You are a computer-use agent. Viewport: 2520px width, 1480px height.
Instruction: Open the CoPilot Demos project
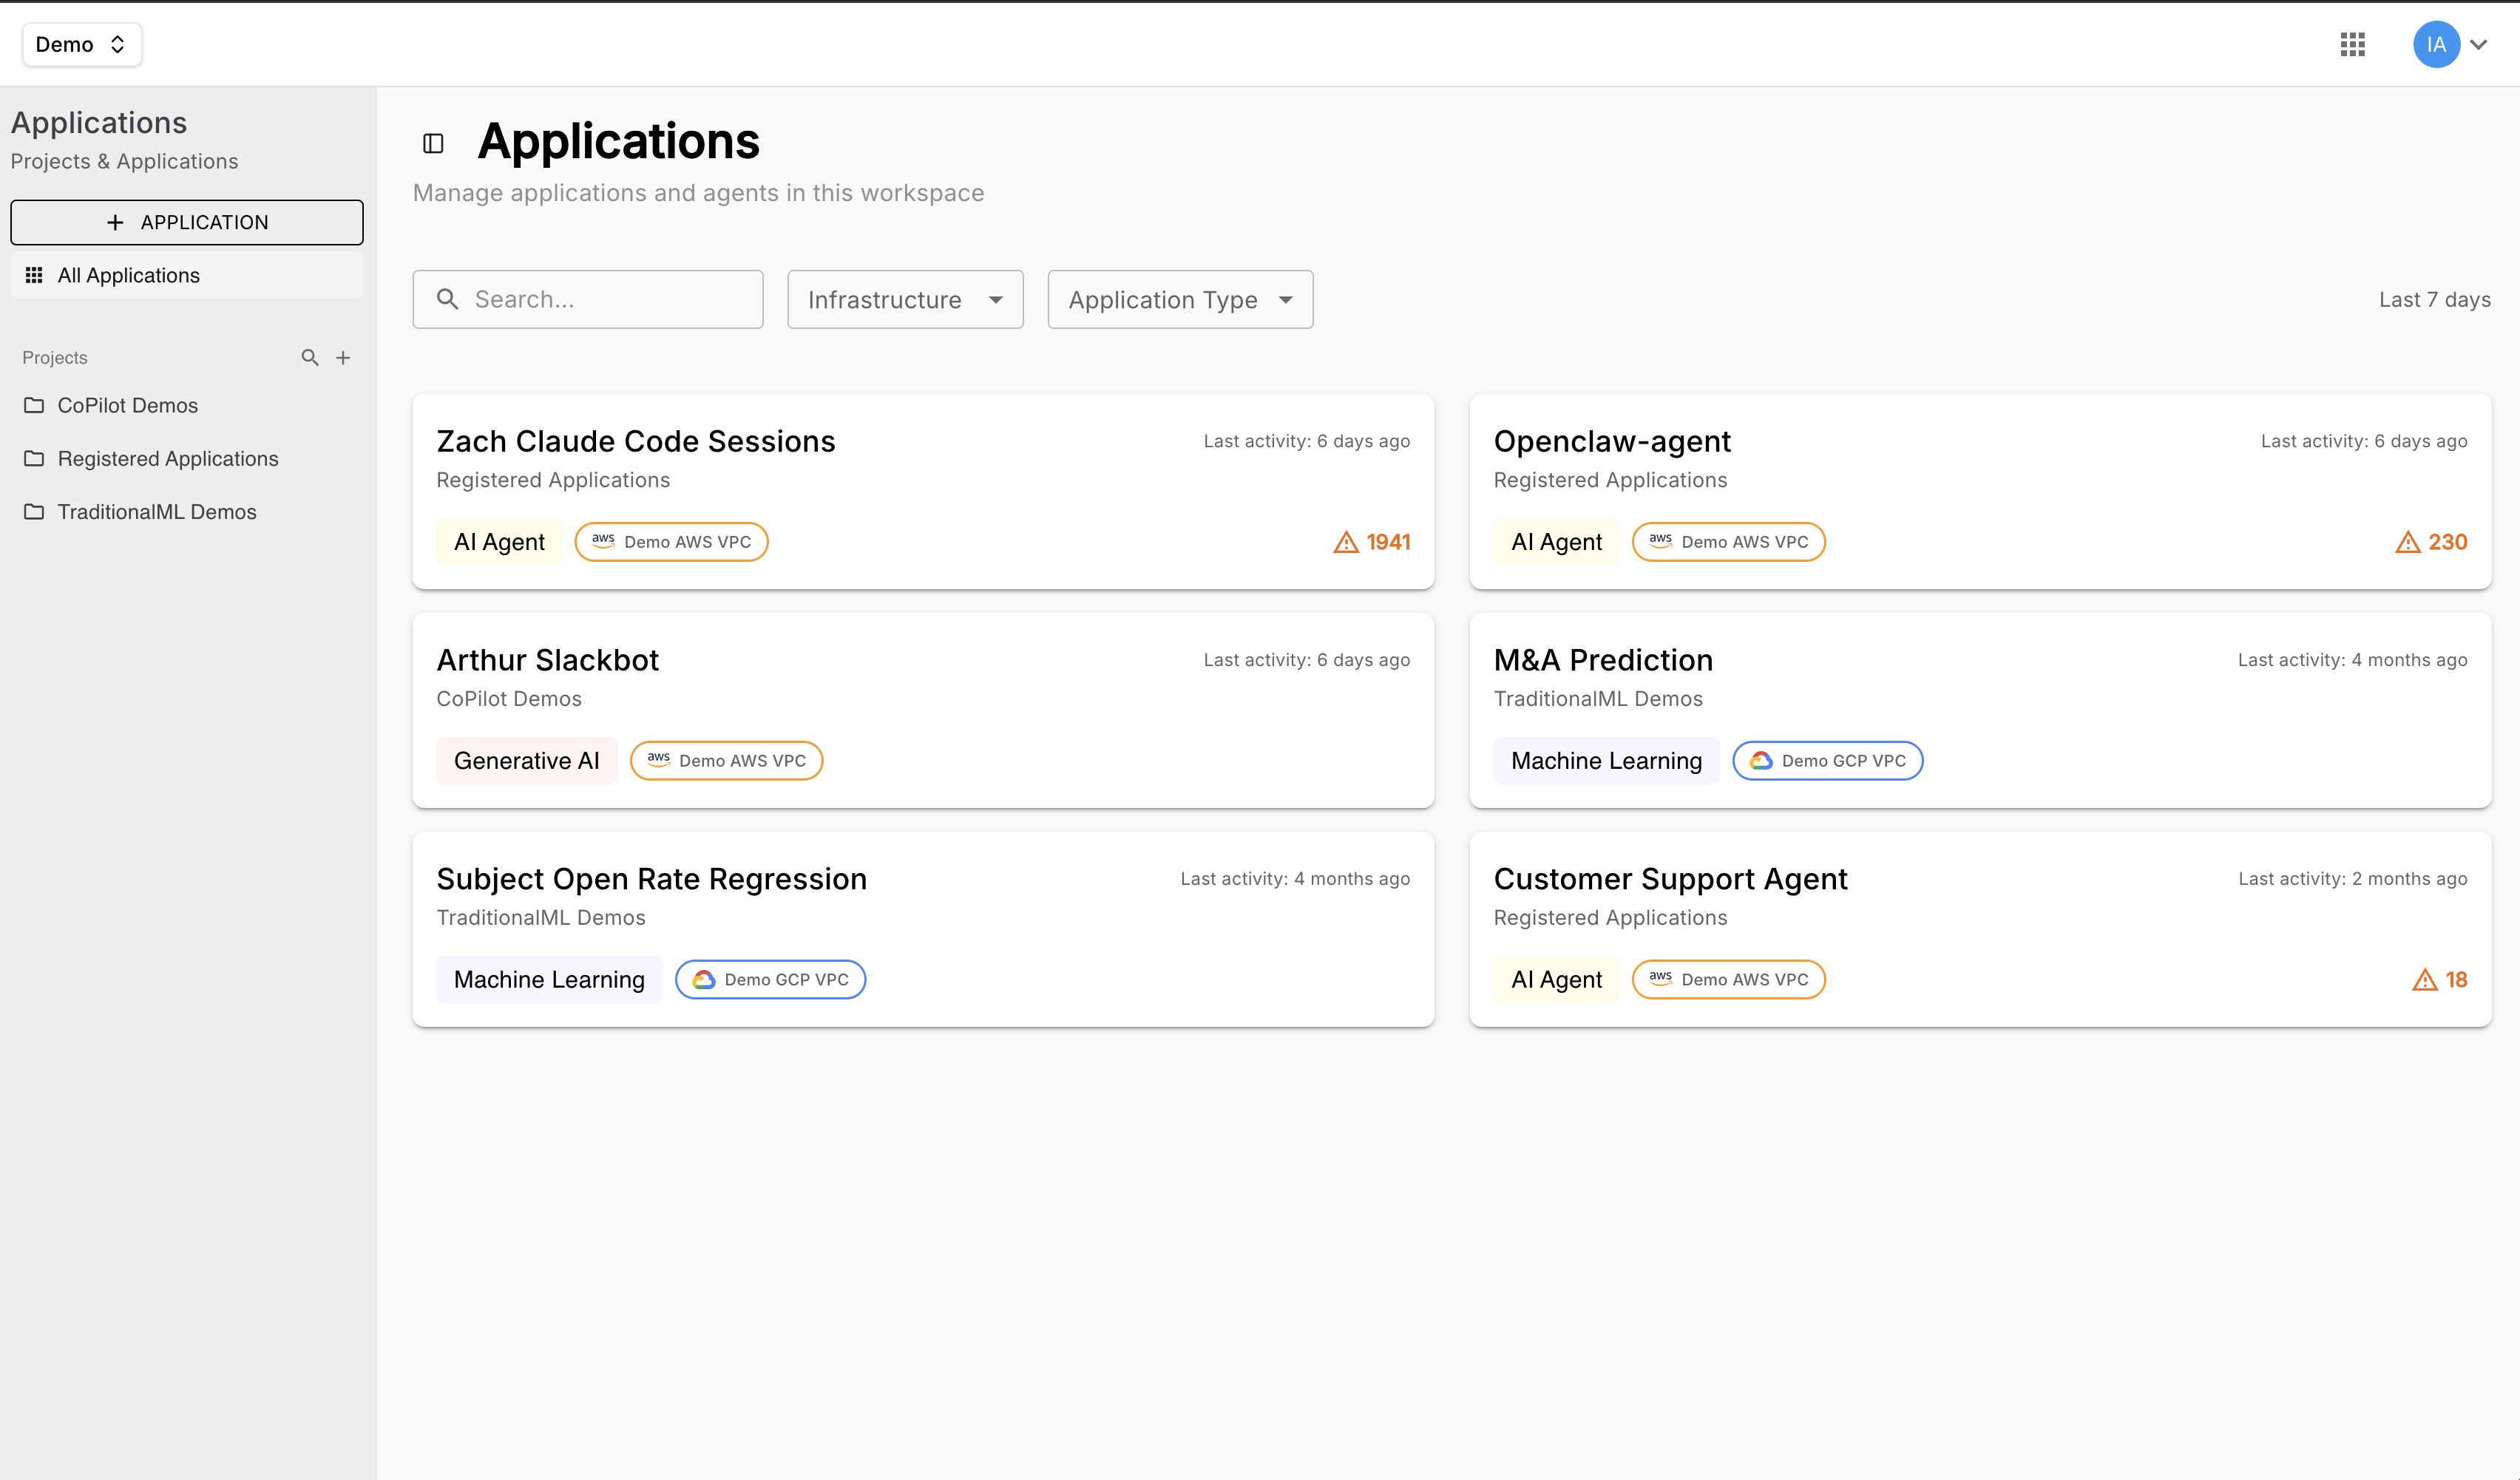(x=187, y=405)
